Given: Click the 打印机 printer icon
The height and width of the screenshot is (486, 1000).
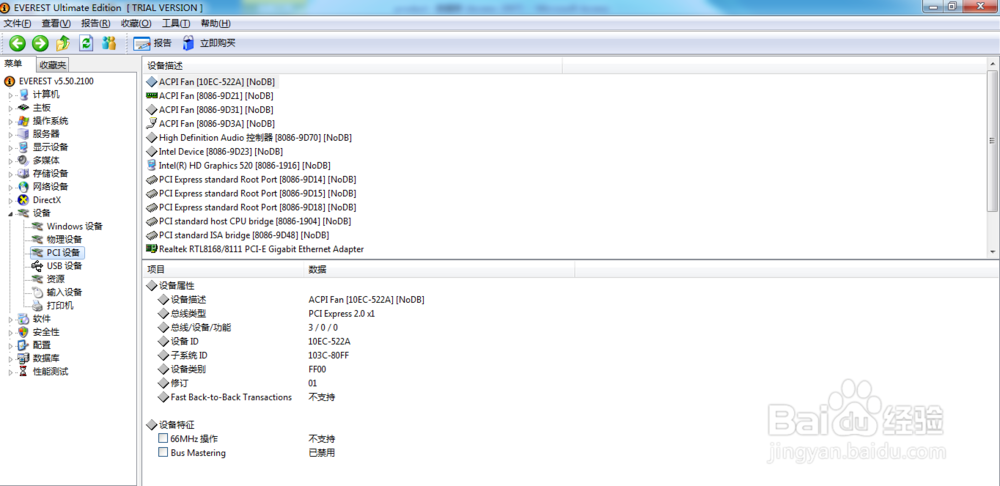Looking at the screenshot, I should tap(37, 306).
